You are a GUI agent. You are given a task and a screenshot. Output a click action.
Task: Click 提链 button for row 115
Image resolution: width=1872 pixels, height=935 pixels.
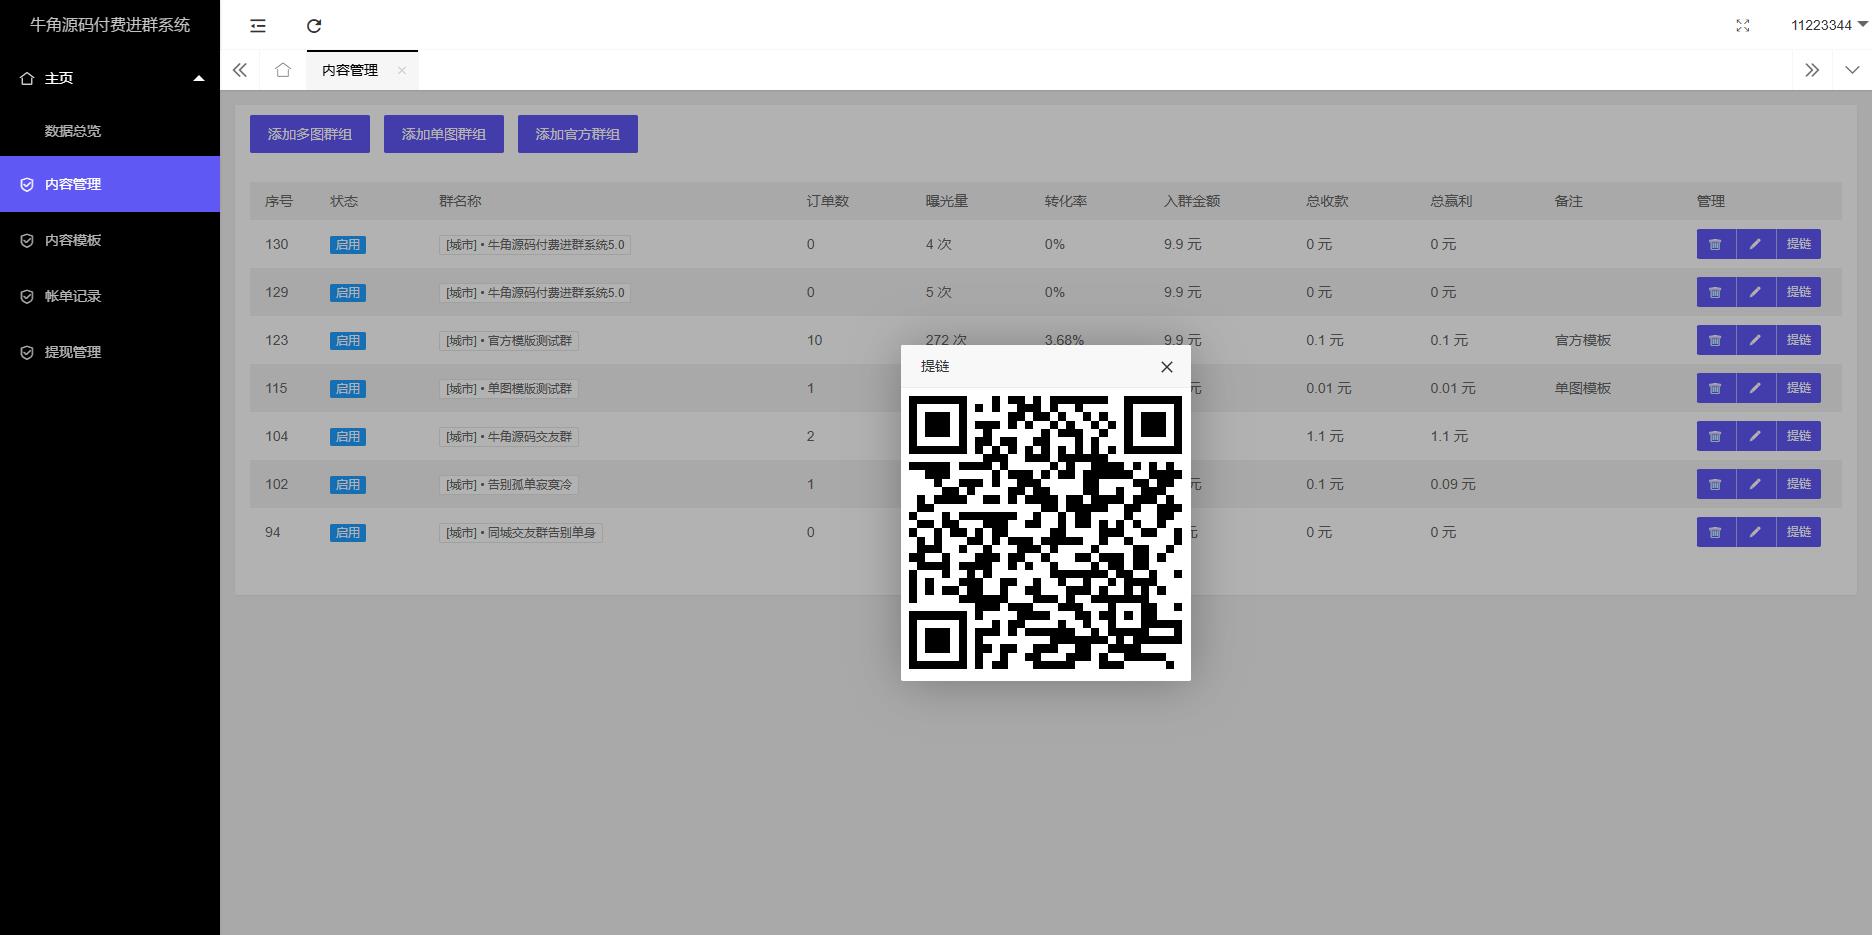[1799, 388]
